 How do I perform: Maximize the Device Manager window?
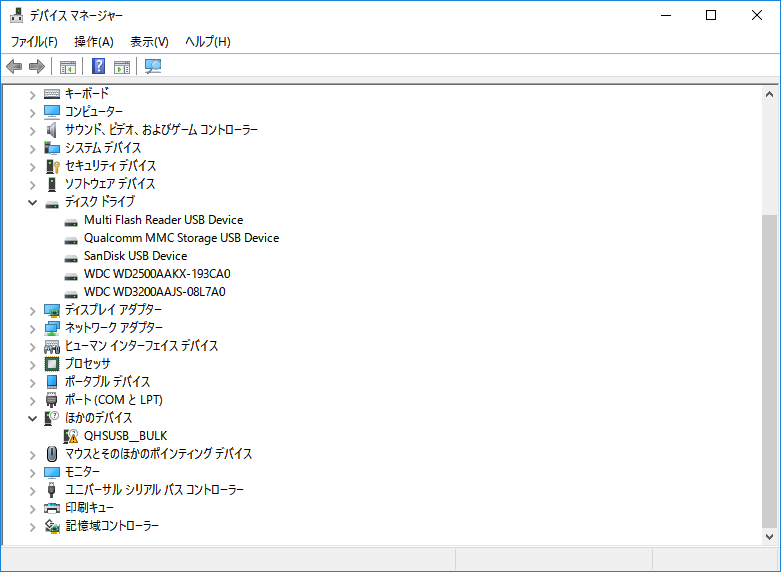(711, 15)
